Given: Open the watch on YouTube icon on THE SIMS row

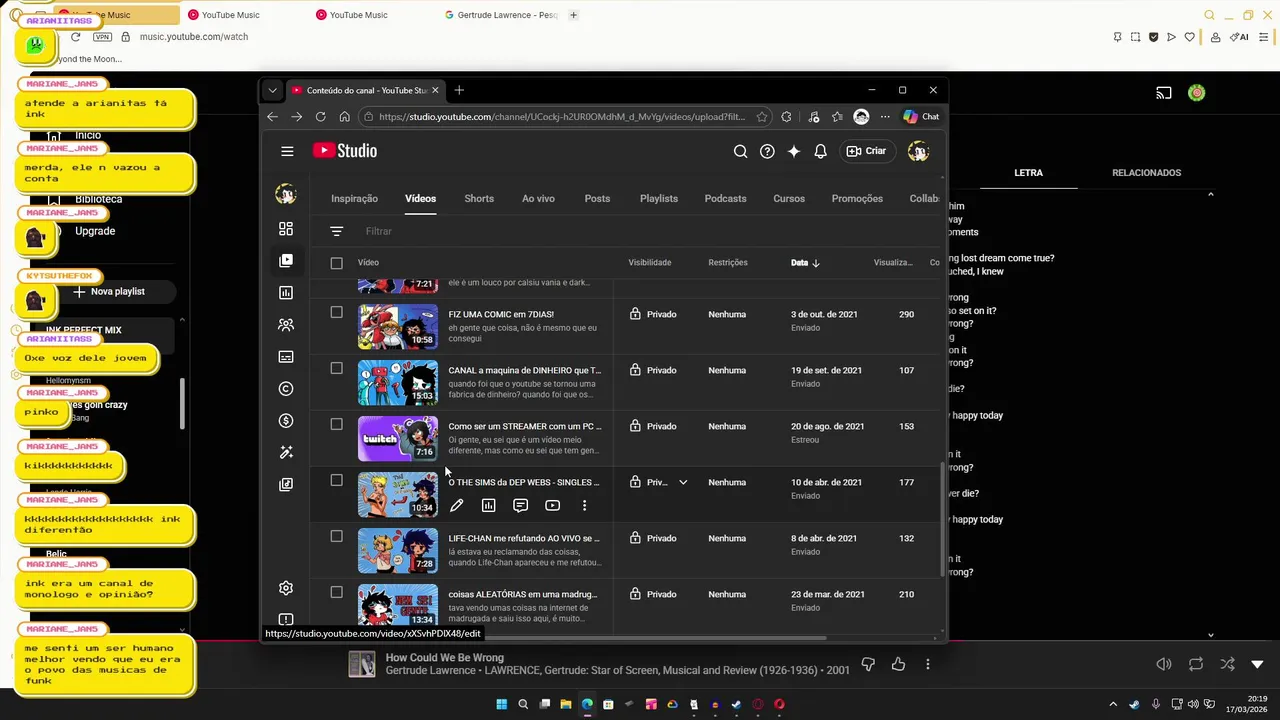Looking at the screenshot, I should 552,506.
